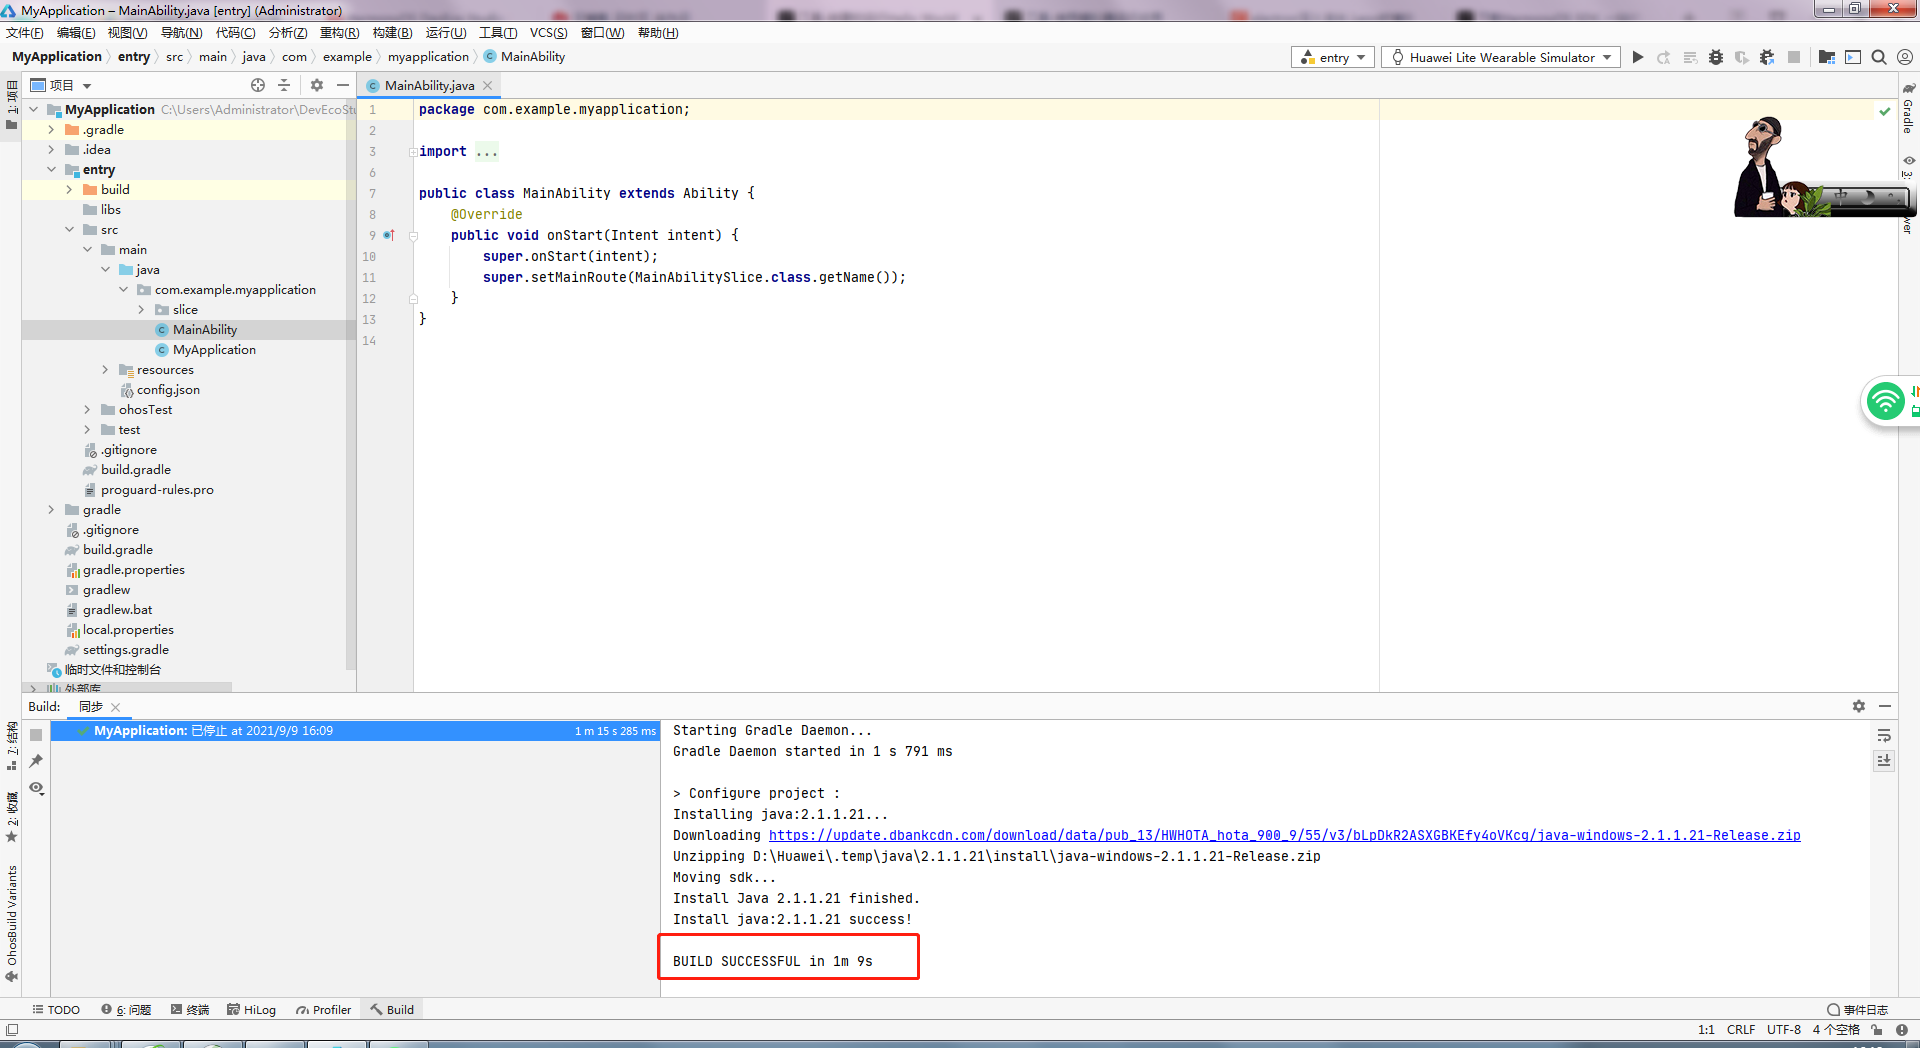This screenshot has width=1920, height=1048.
Task: Open the Gradle side panel
Action: (x=1908, y=110)
